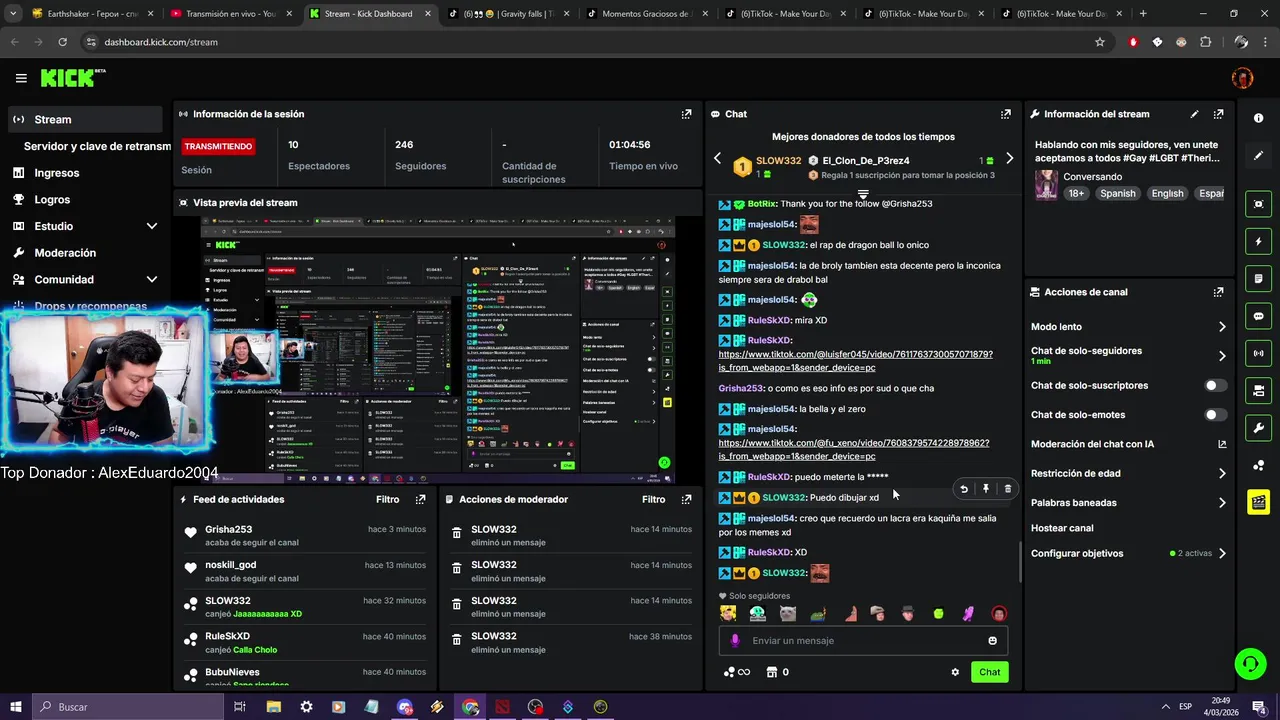This screenshot has height=720, width=1280.
Task: Click the purple microphone icon in message box
Action: [735, 641]
